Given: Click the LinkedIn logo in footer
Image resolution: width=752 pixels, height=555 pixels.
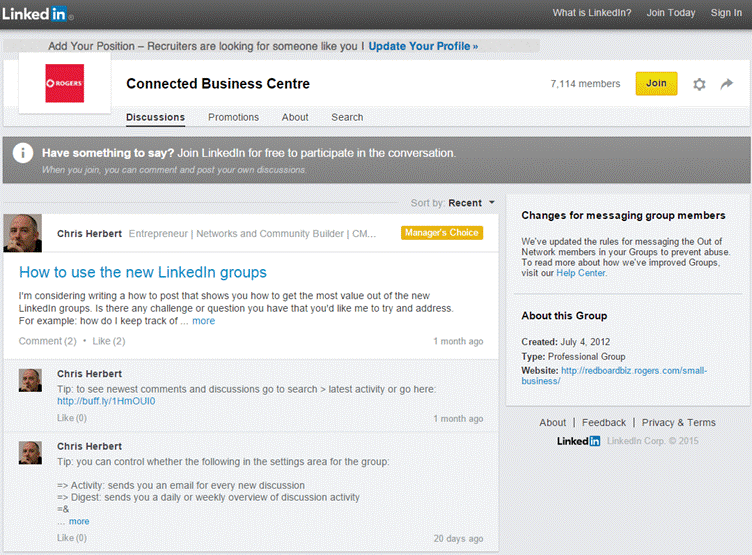Looking at the screenshot, I should [578, 441].
